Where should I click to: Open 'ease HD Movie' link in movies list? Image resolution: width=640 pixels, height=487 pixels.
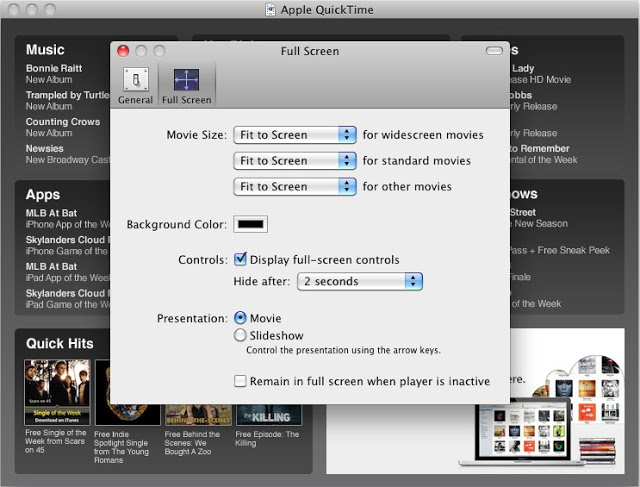click(x=541, y=80)
